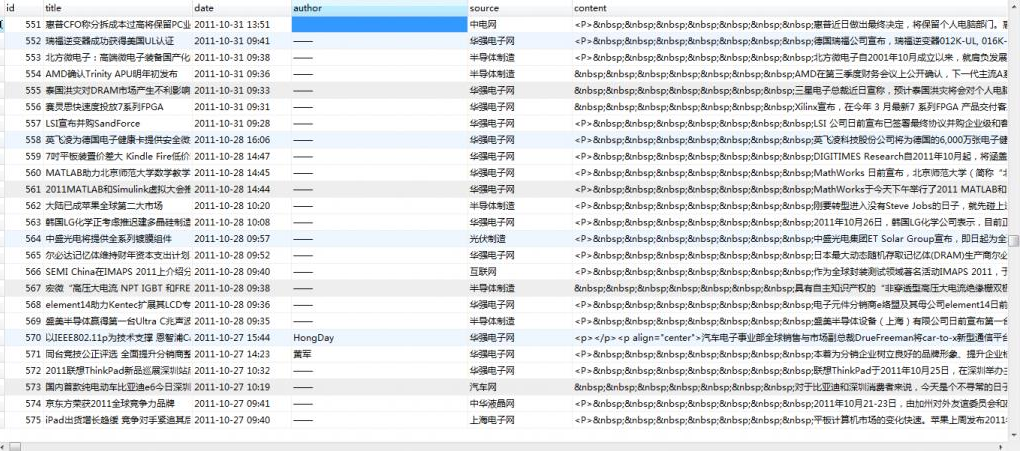The height and width of the screenshot is (451, 1021).
Task: Click the date cell '2011-10-27 09:40'
Action: click(x=240, y=420)
